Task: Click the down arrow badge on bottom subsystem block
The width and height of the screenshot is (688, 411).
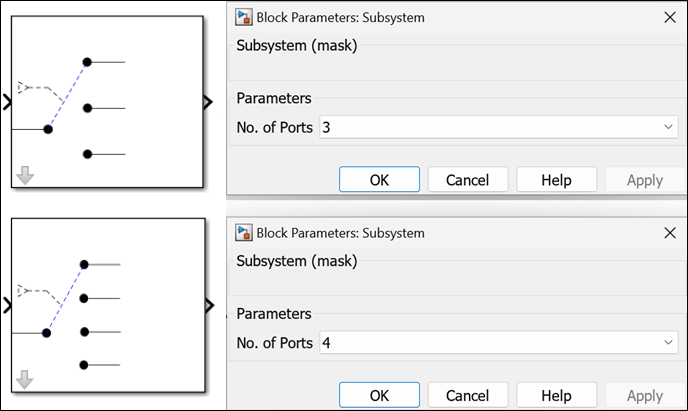Action: [x=26, y=380]
